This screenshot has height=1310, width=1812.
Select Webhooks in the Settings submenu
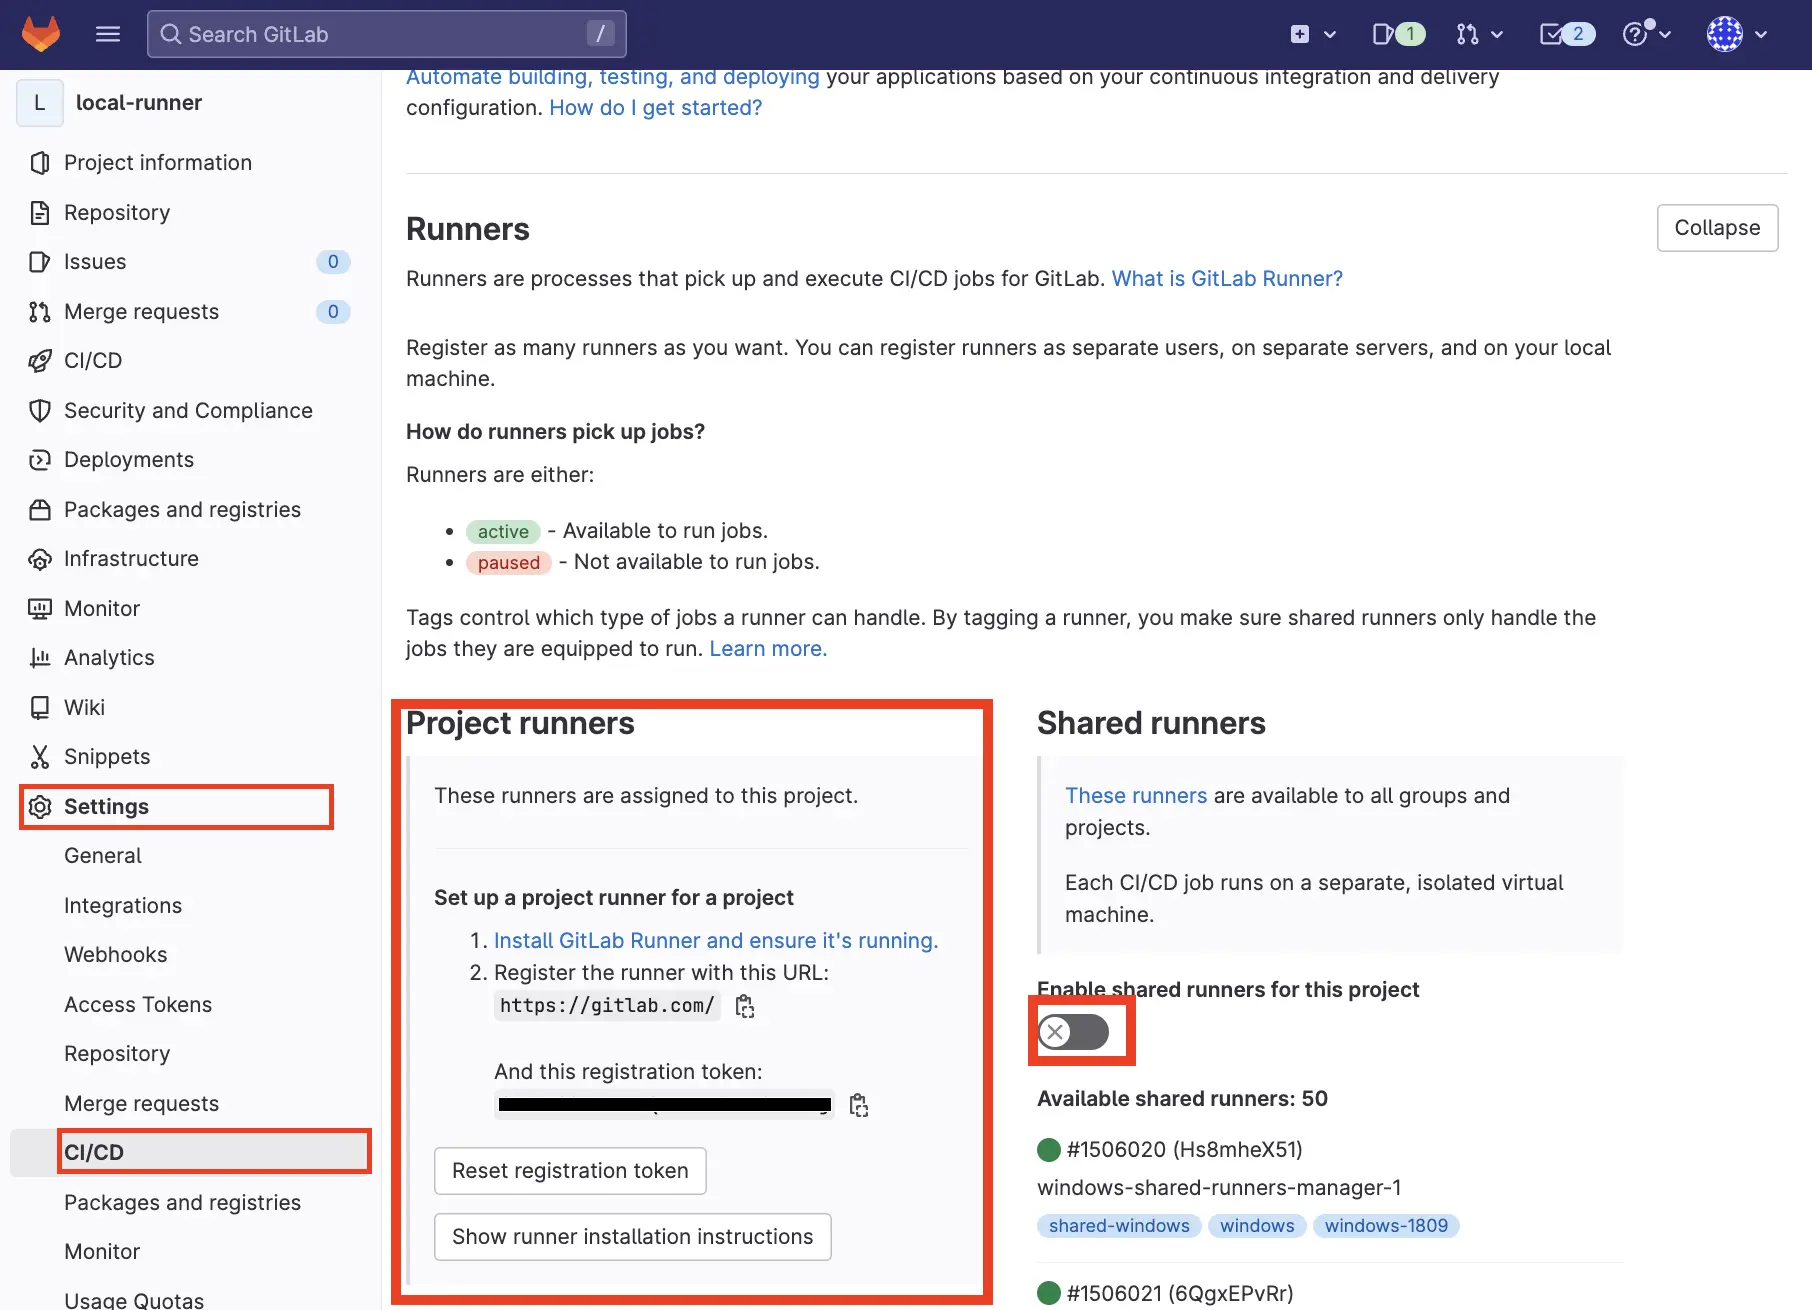pos(116,955)
